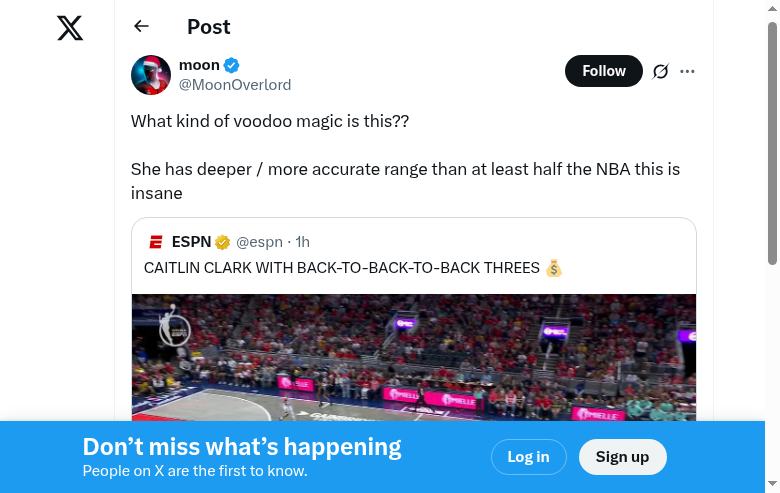Click the blue verified badge next to moon

tap(232, 66)
